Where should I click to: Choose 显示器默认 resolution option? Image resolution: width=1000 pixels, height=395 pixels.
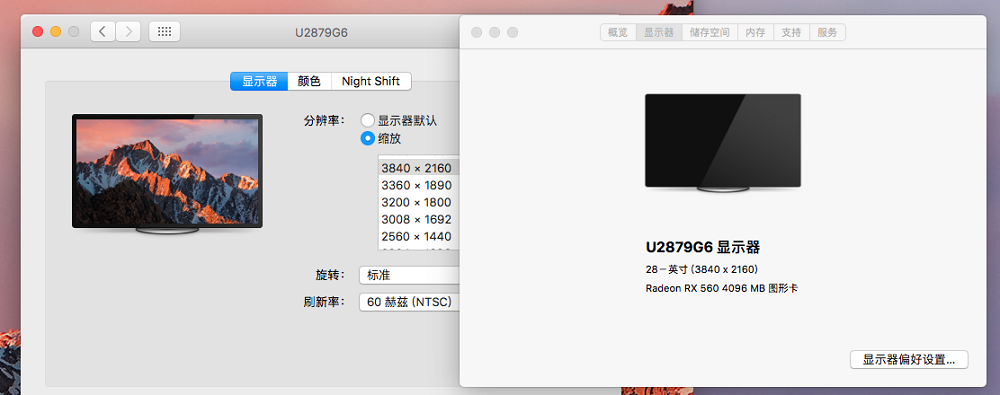click(399, 121)
